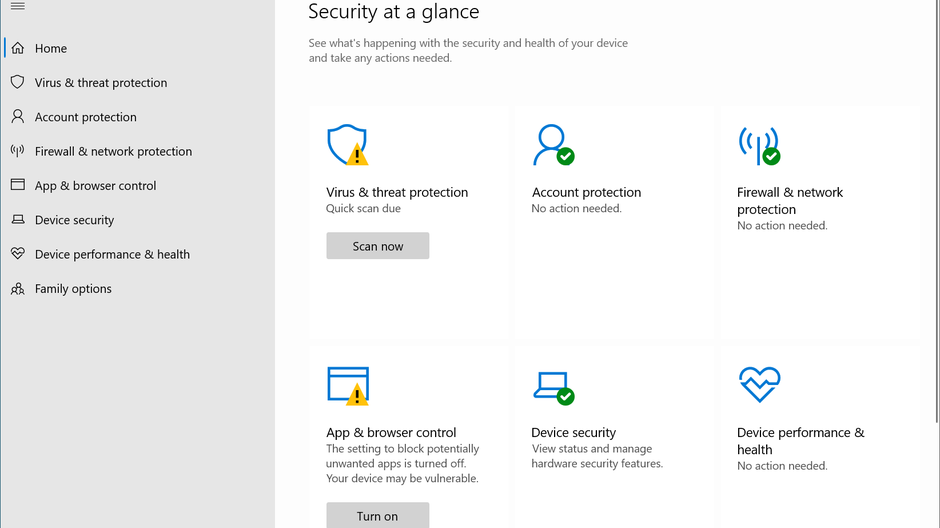Click the hamburger menu icon
Viewport: 940px width, 528px height.
click(17, 6)
